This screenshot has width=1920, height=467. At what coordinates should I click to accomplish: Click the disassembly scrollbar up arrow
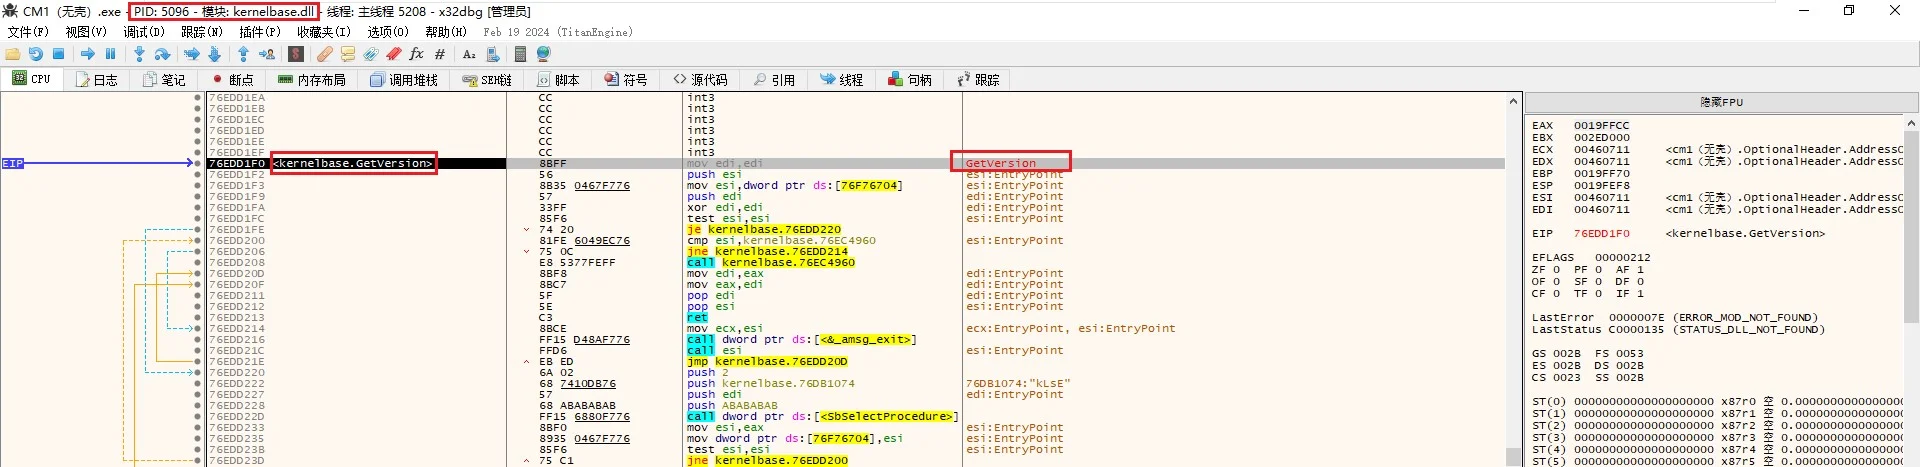(1513, 101)
